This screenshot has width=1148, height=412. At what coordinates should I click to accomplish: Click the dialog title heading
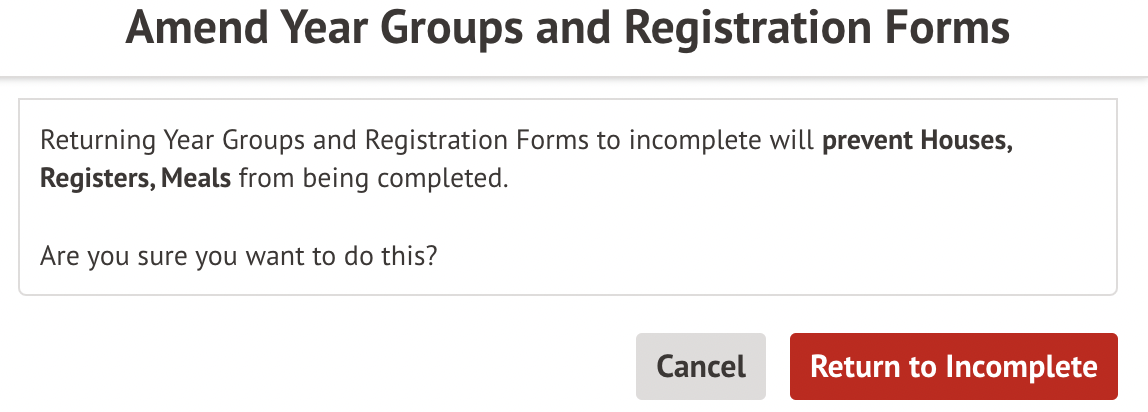pos(567,32)
